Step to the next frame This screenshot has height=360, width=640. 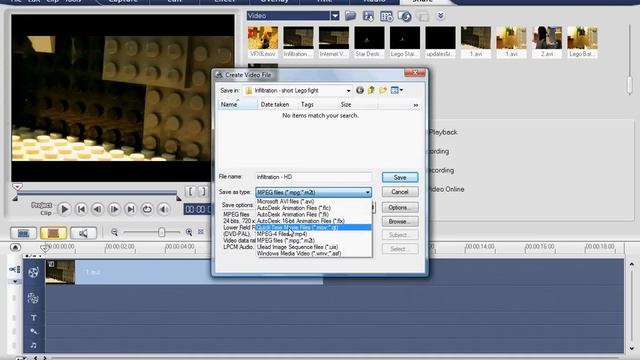(114, 209)
